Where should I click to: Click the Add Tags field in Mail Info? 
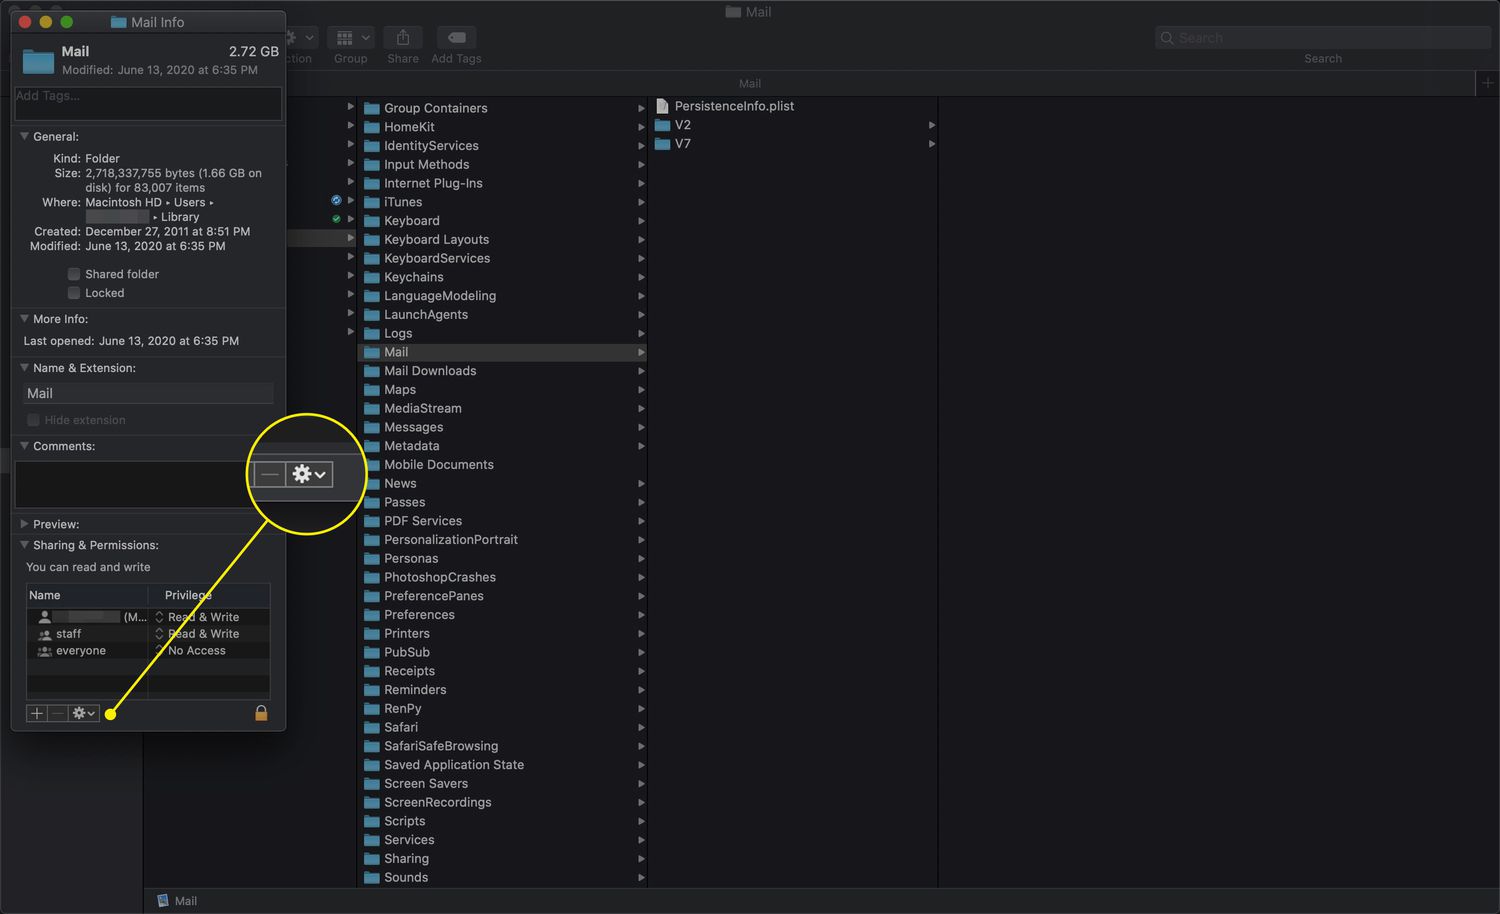[148, 103]
